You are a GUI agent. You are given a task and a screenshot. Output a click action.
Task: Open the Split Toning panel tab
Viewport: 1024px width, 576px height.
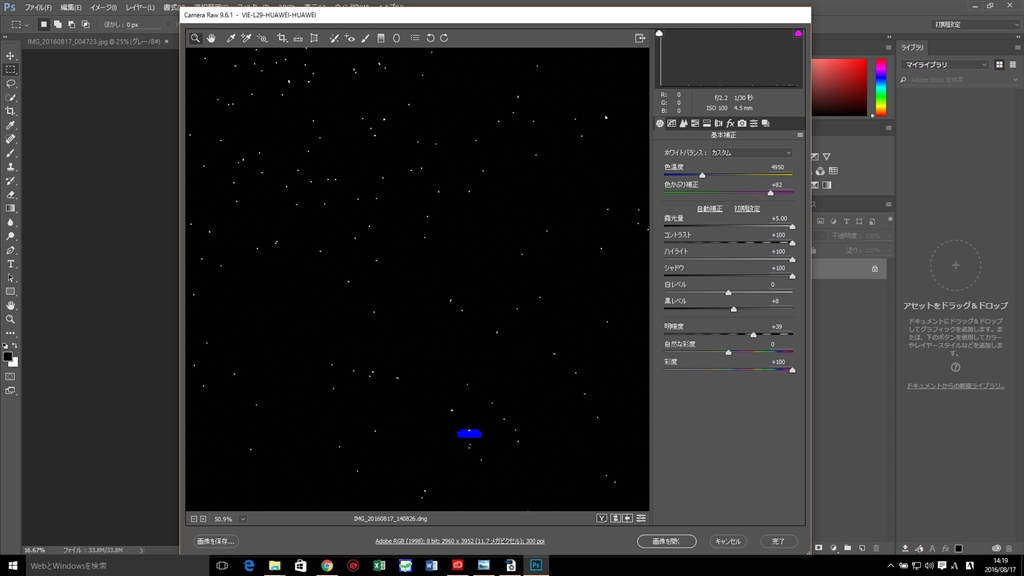707,123
